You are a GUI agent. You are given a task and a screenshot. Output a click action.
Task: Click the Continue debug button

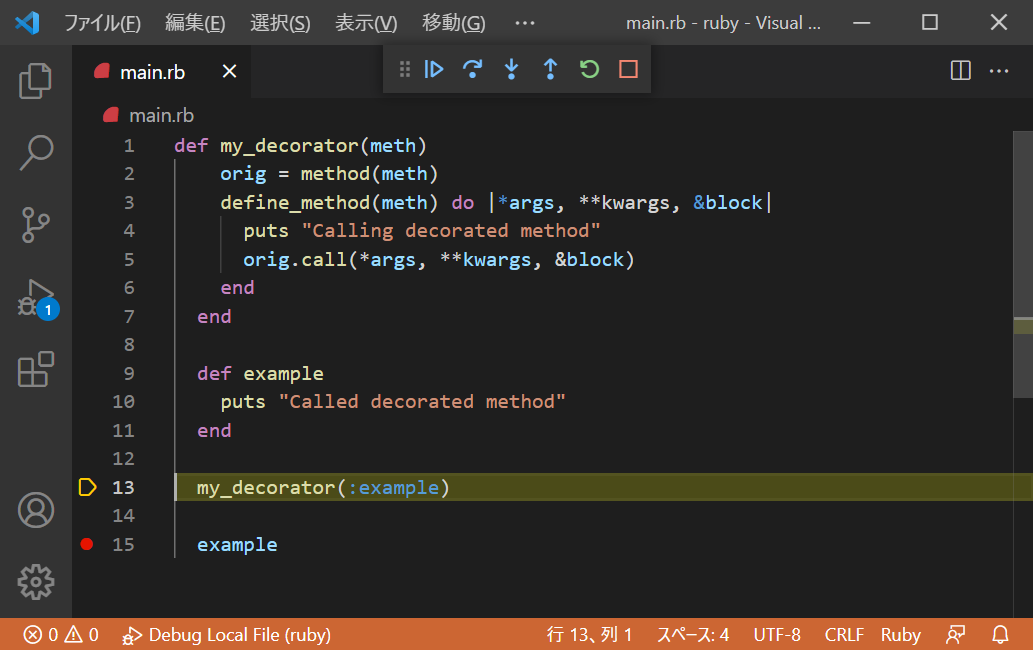pyautogui.click(x=433, y=69)
